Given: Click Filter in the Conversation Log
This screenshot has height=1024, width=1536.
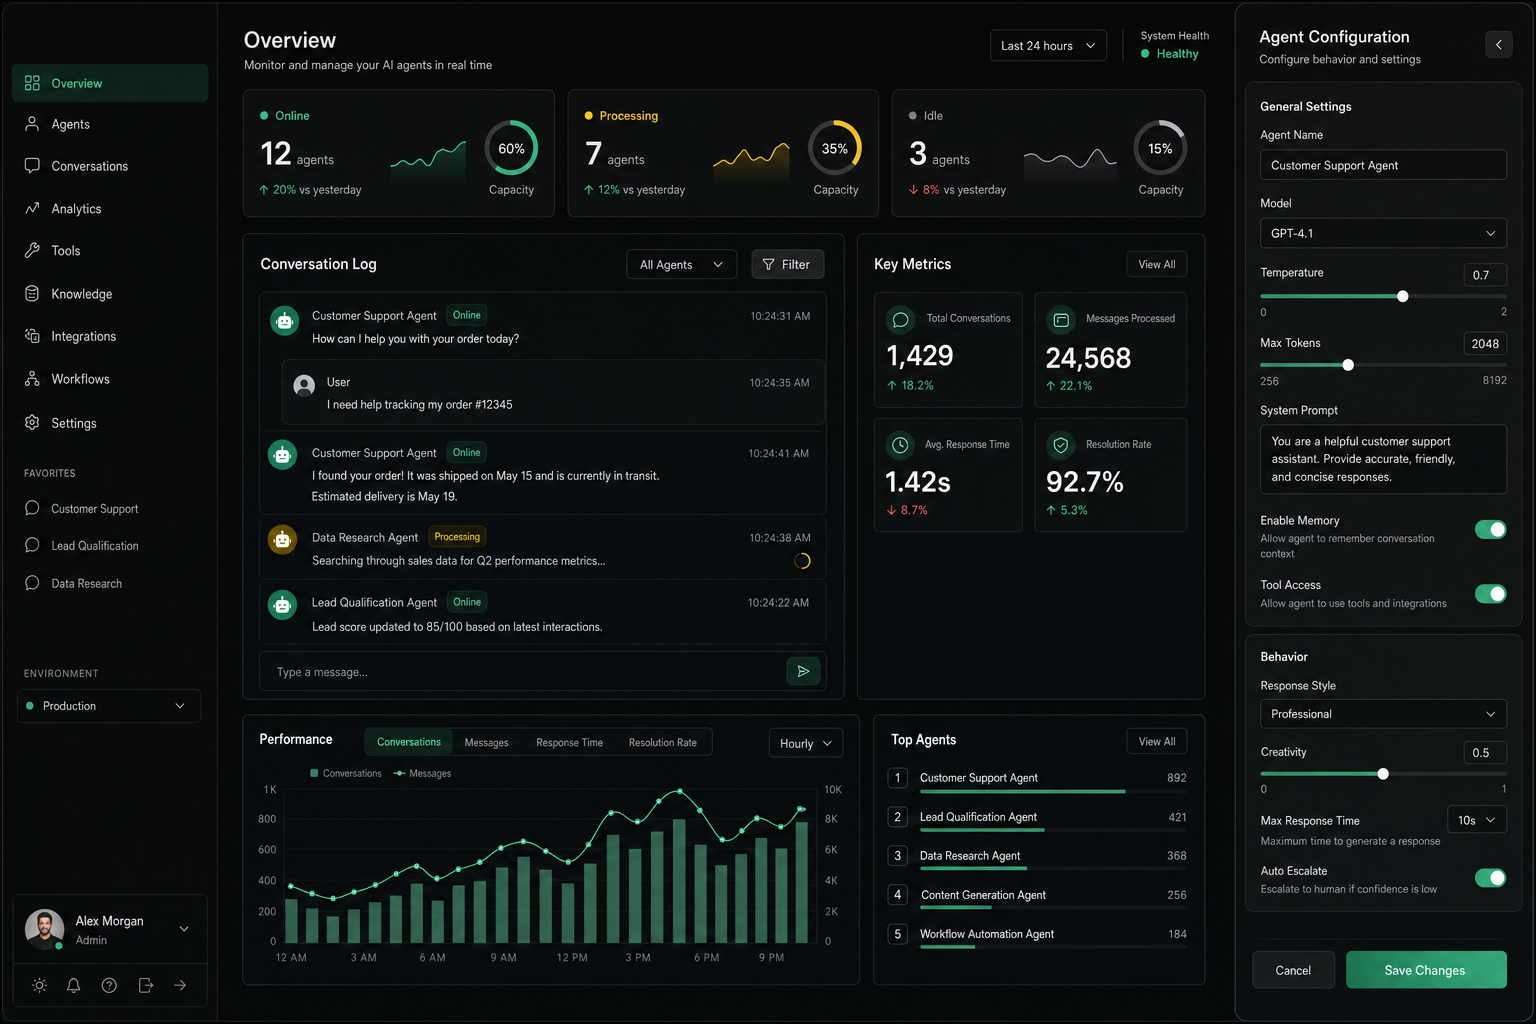Looking at the screenshot, I should click(x=787, y=265).
